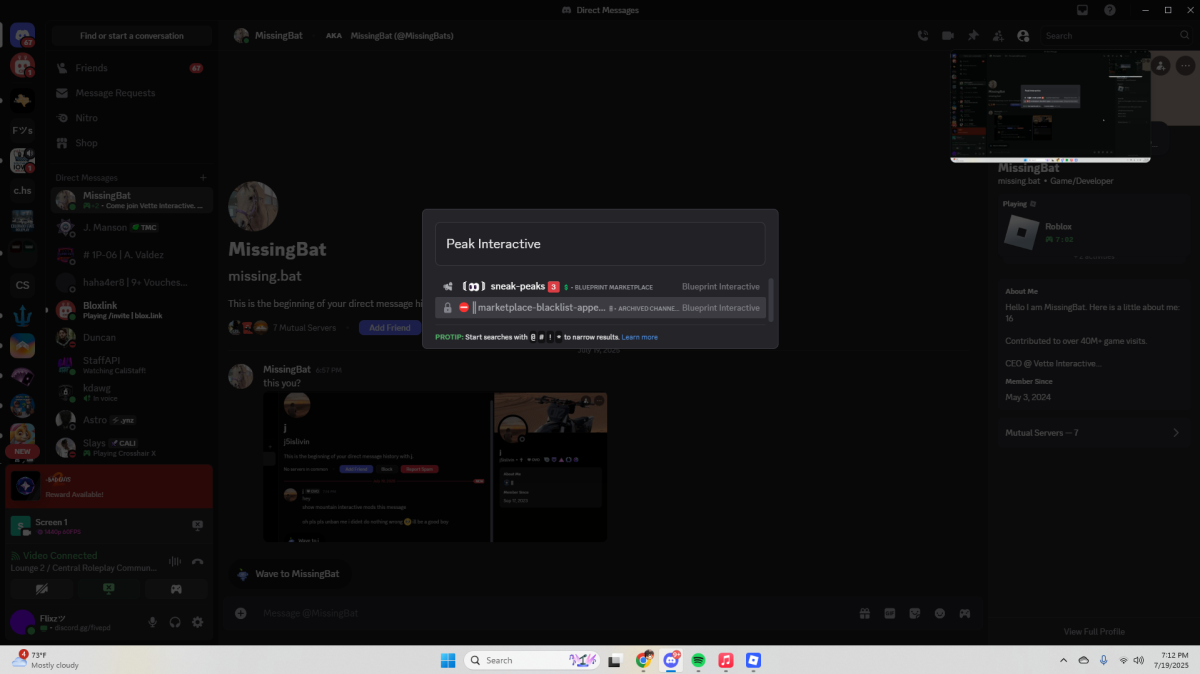Click the Peak Interactive search field
The width and height of the screenshot is (1200, 674).
[600, 244]
